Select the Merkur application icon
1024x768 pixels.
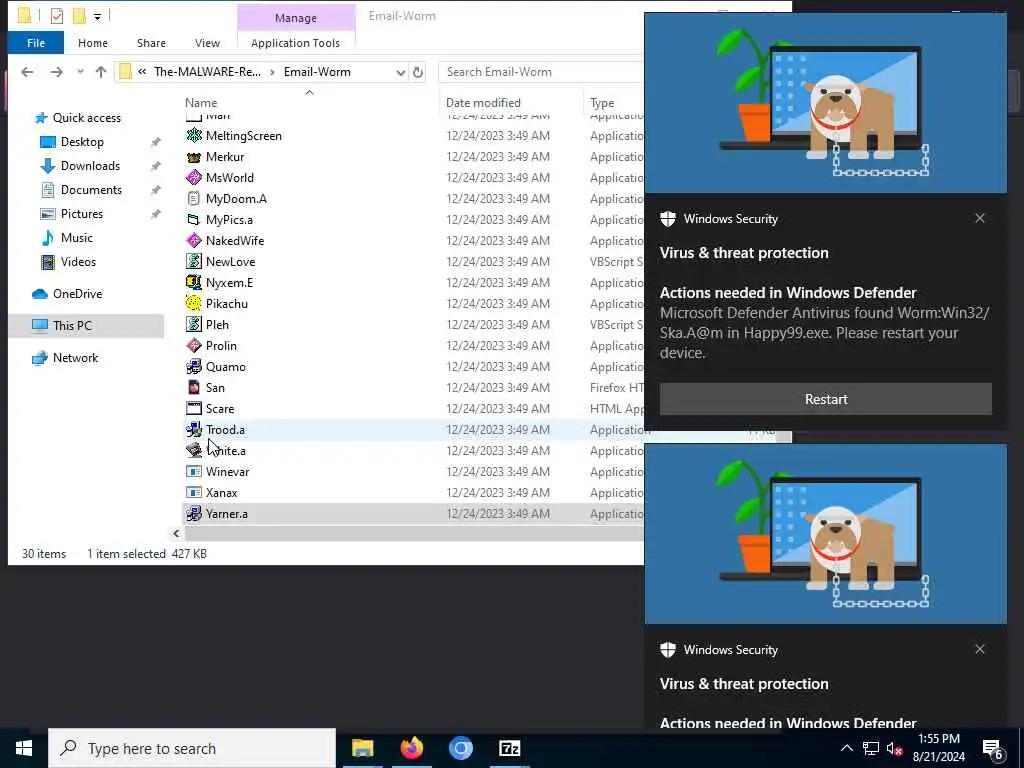click(x=194, y=157)
